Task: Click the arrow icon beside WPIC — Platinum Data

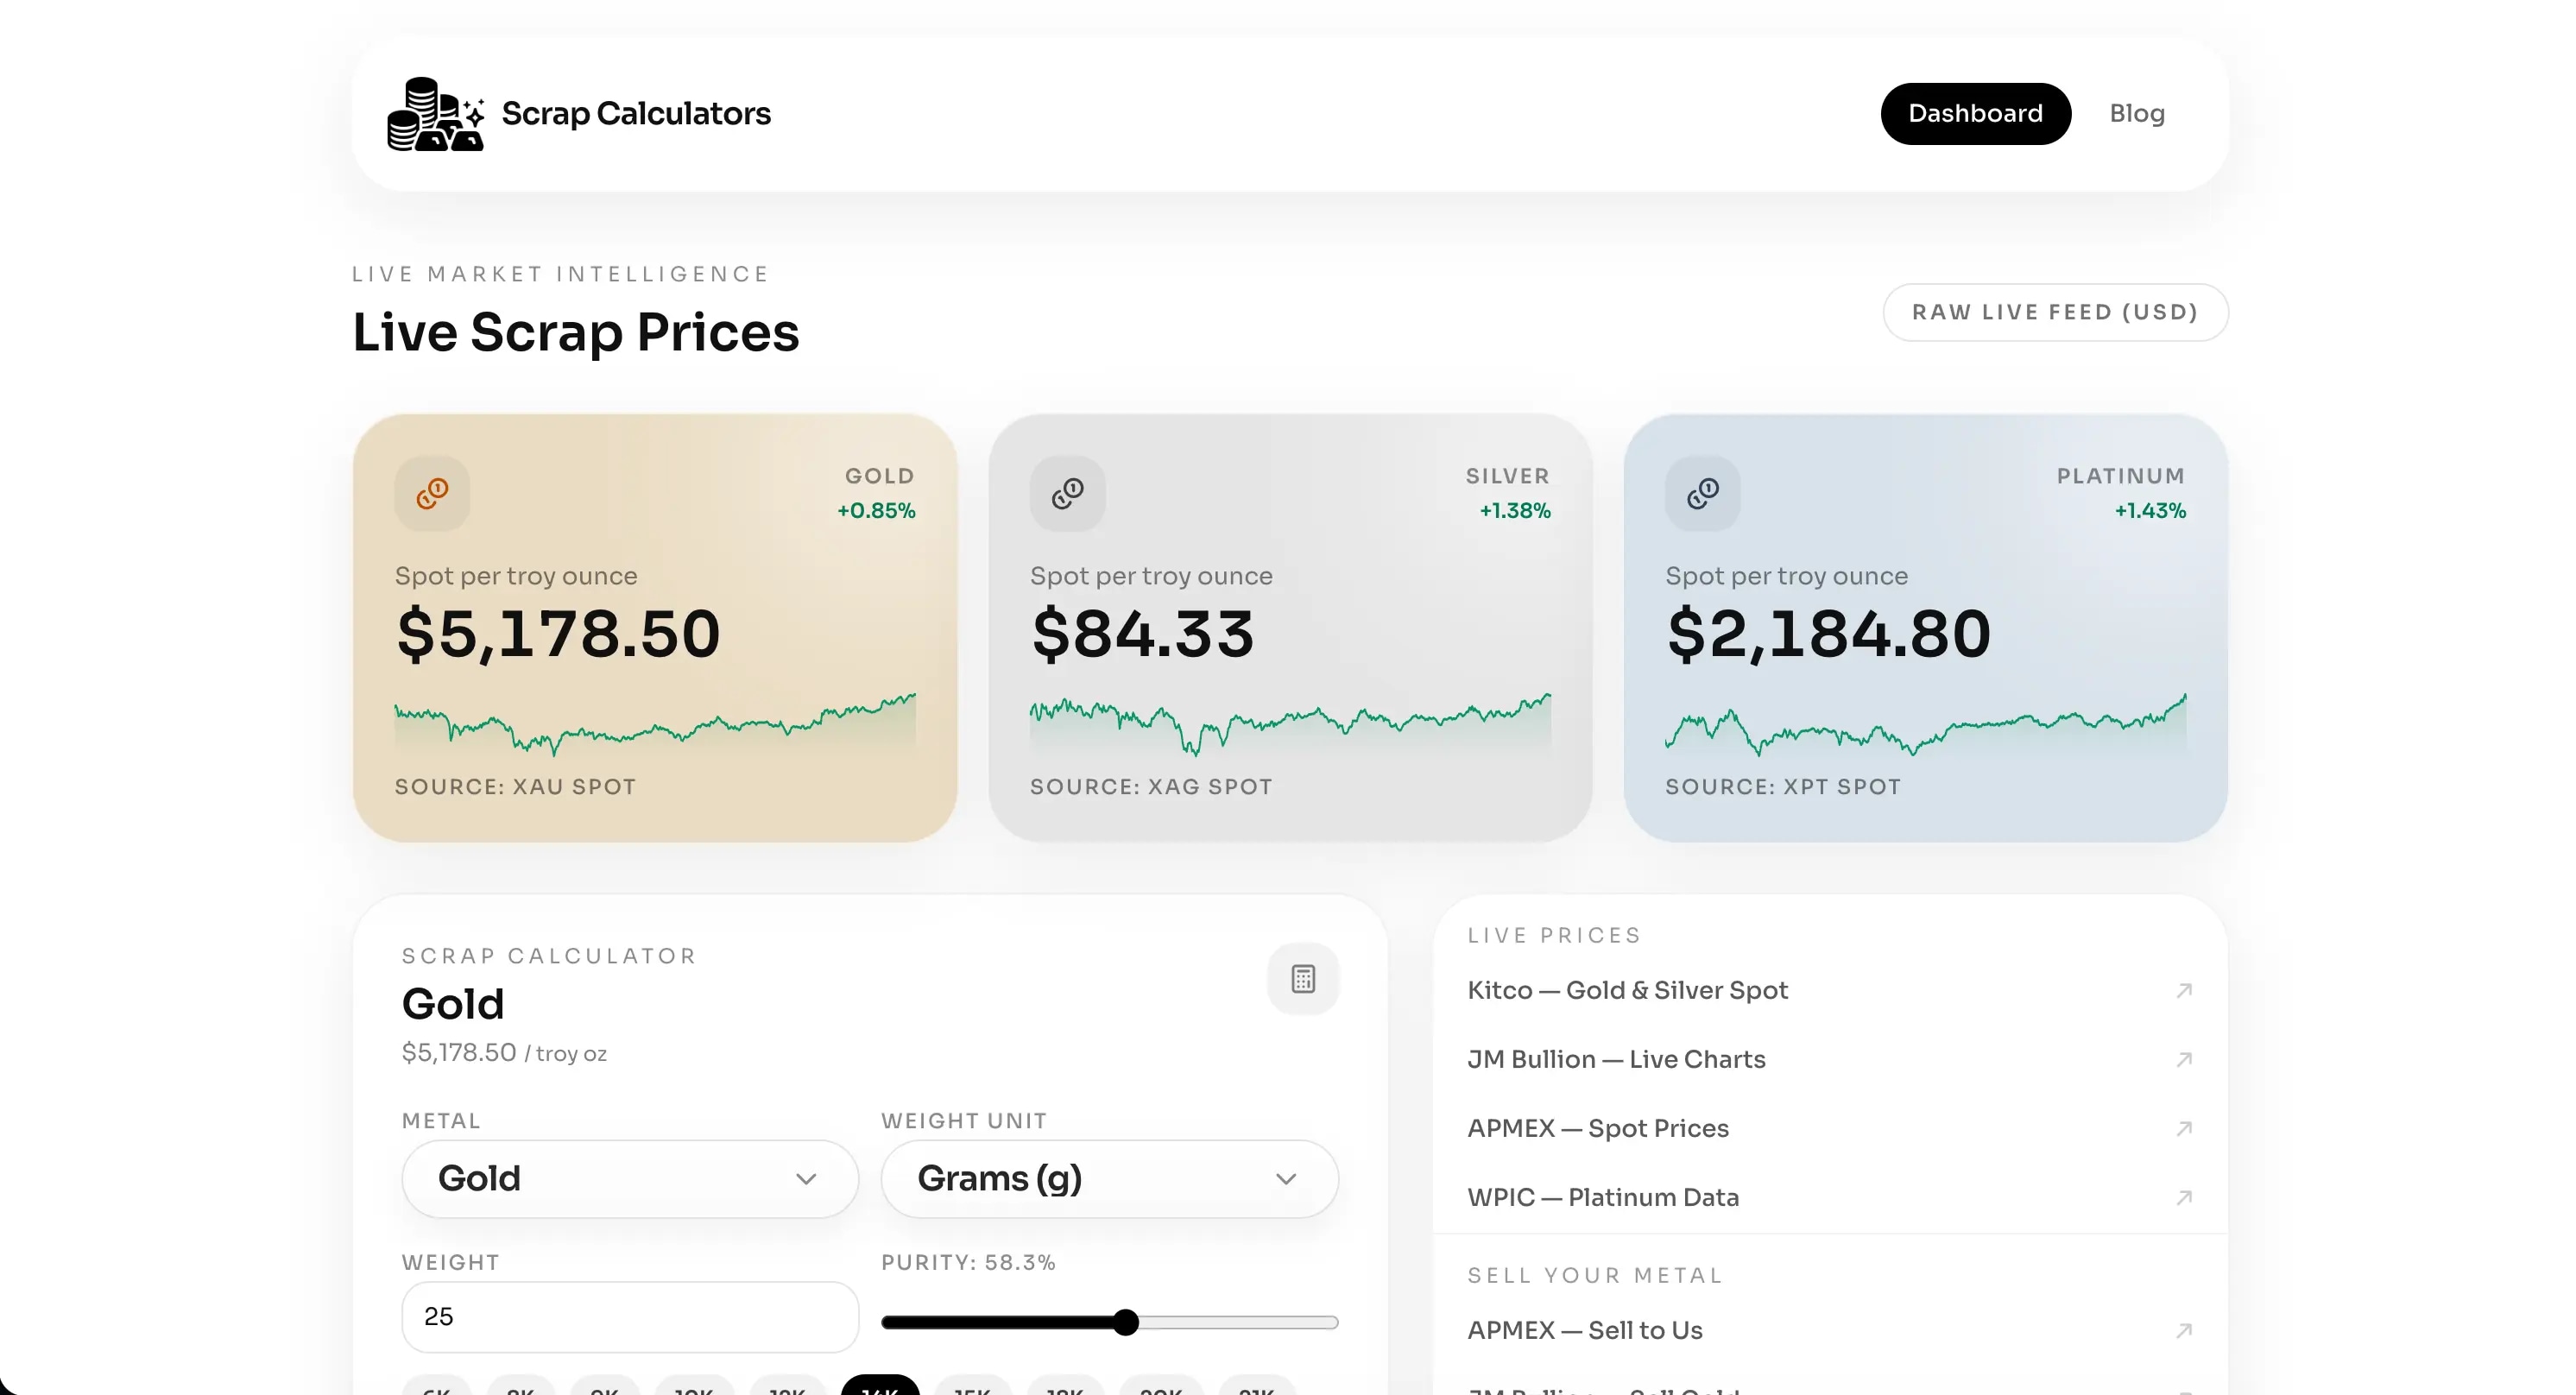Action: tap(2185, 1198)
